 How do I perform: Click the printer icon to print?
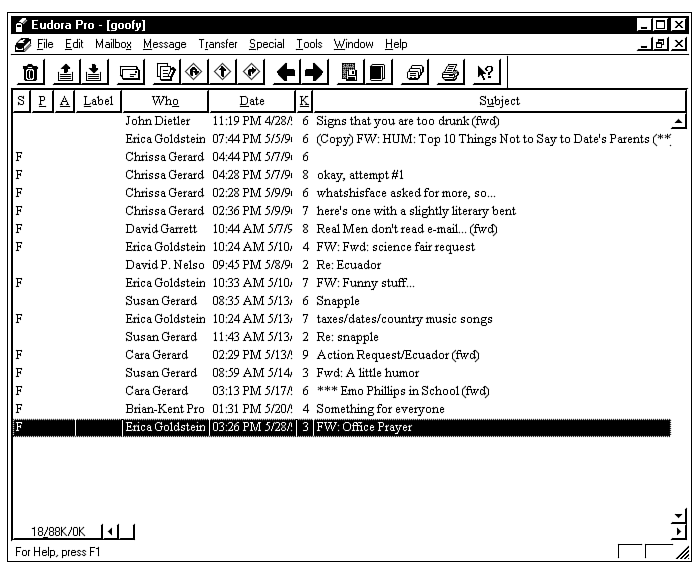pos(451,72)
